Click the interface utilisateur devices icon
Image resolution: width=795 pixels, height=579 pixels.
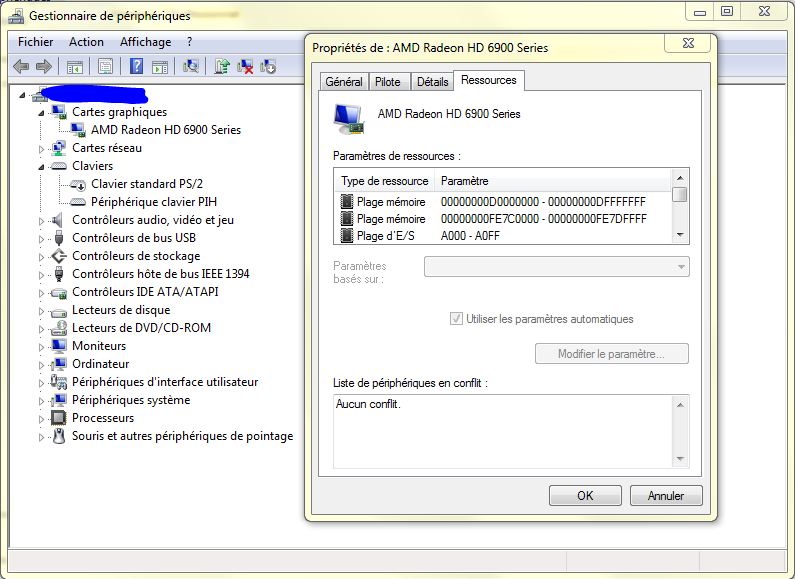click(x=59, y=382)
